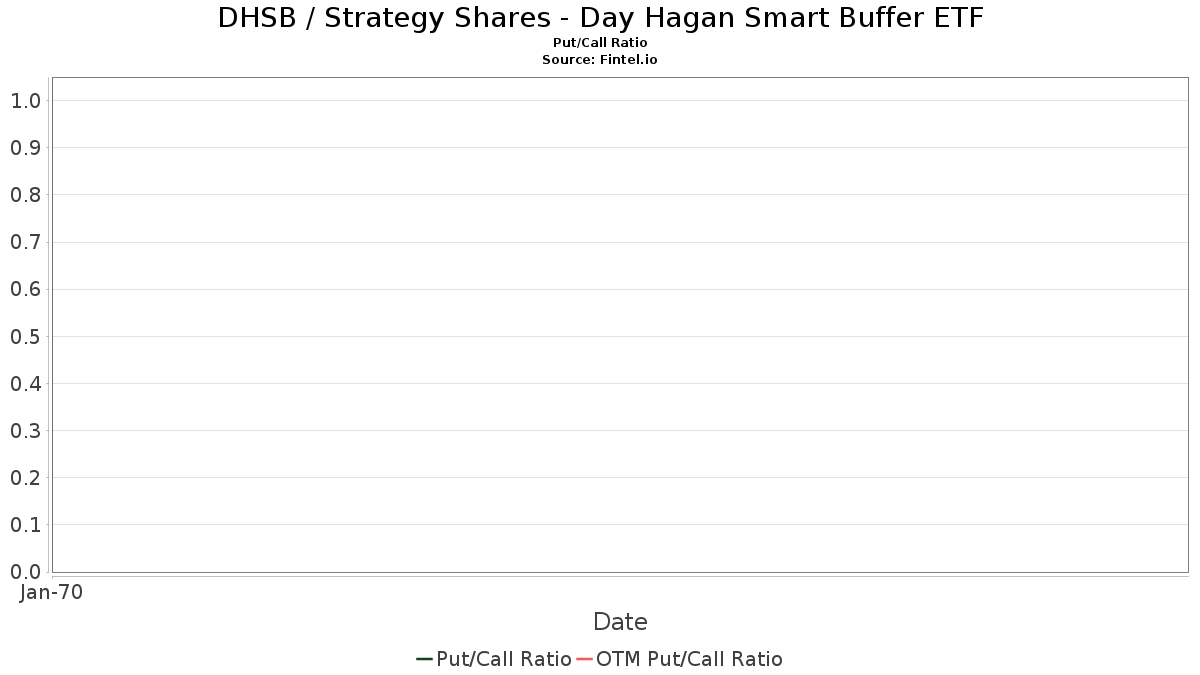Click the 0.2 y-axis tick label
The height and width of the screenshot is (675, 1200).
pyautogui.click(x=26, y=478)
